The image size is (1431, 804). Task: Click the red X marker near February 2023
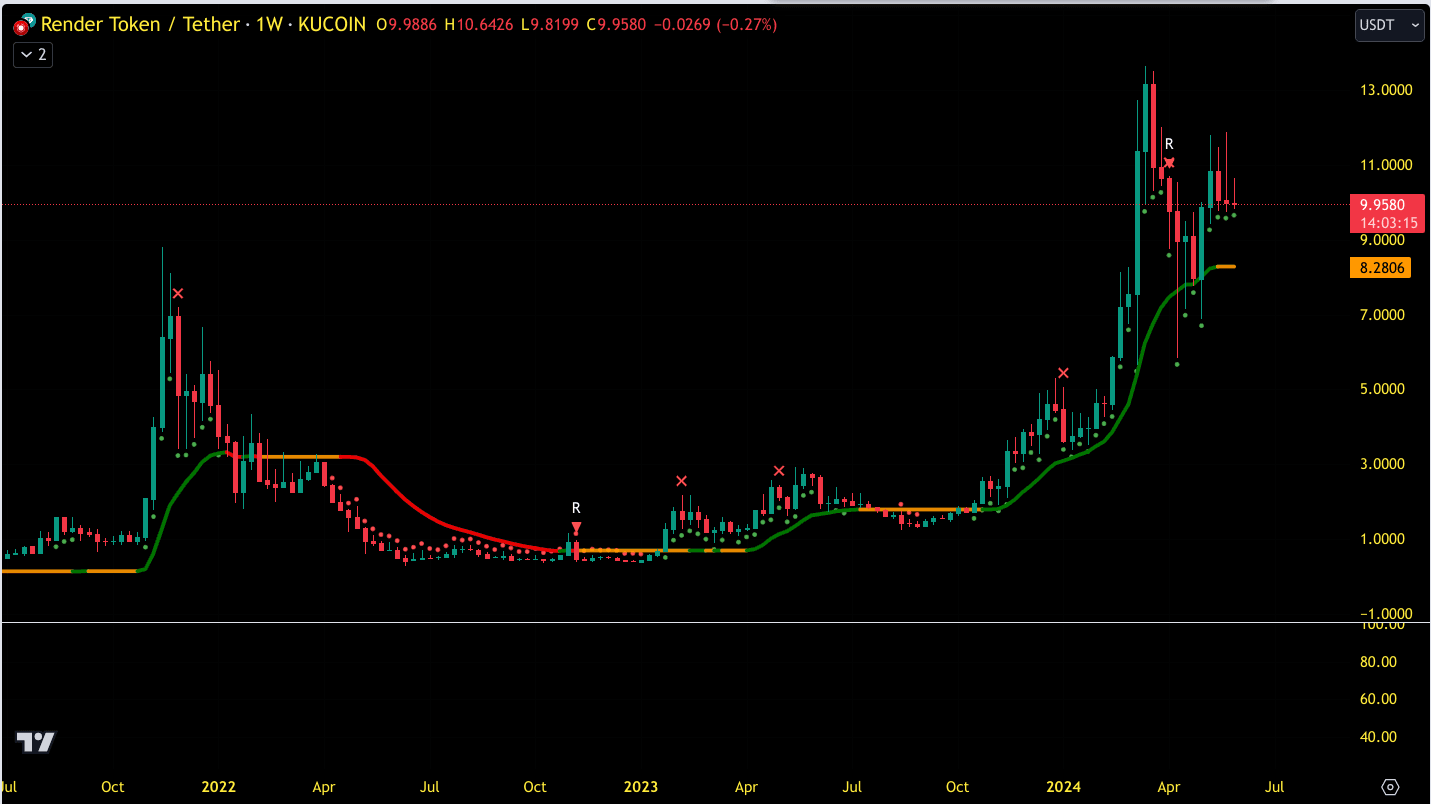pos(681,481)
